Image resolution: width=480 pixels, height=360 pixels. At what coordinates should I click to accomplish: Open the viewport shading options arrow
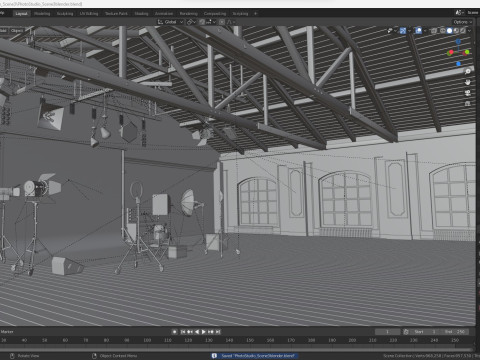point(470,31)
